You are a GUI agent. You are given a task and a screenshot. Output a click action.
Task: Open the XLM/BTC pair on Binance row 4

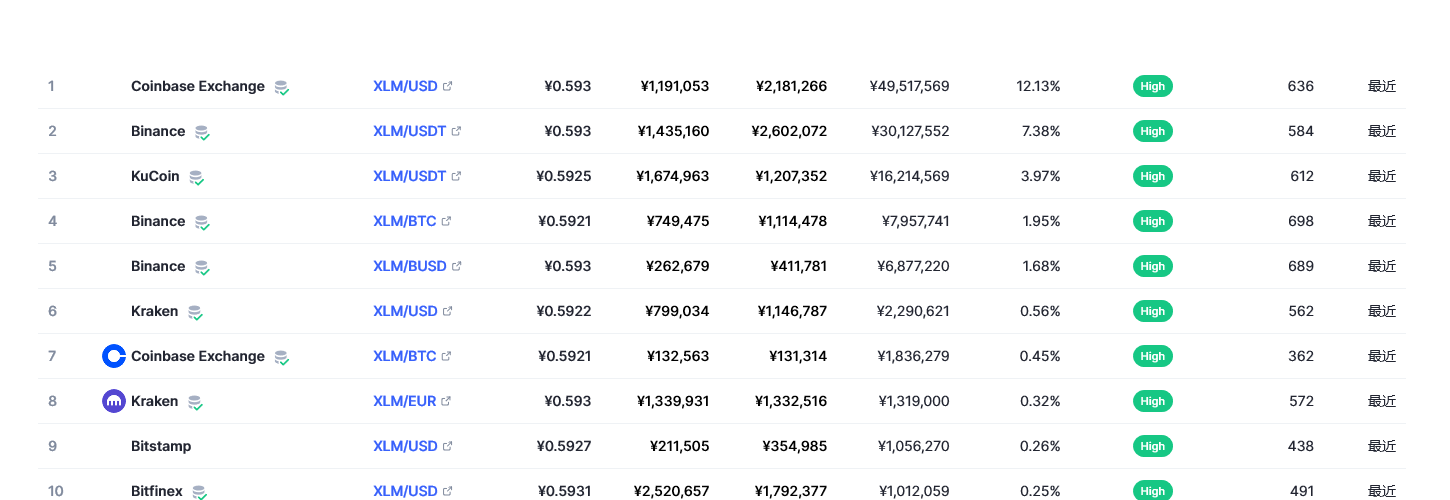tap(405, 221)
